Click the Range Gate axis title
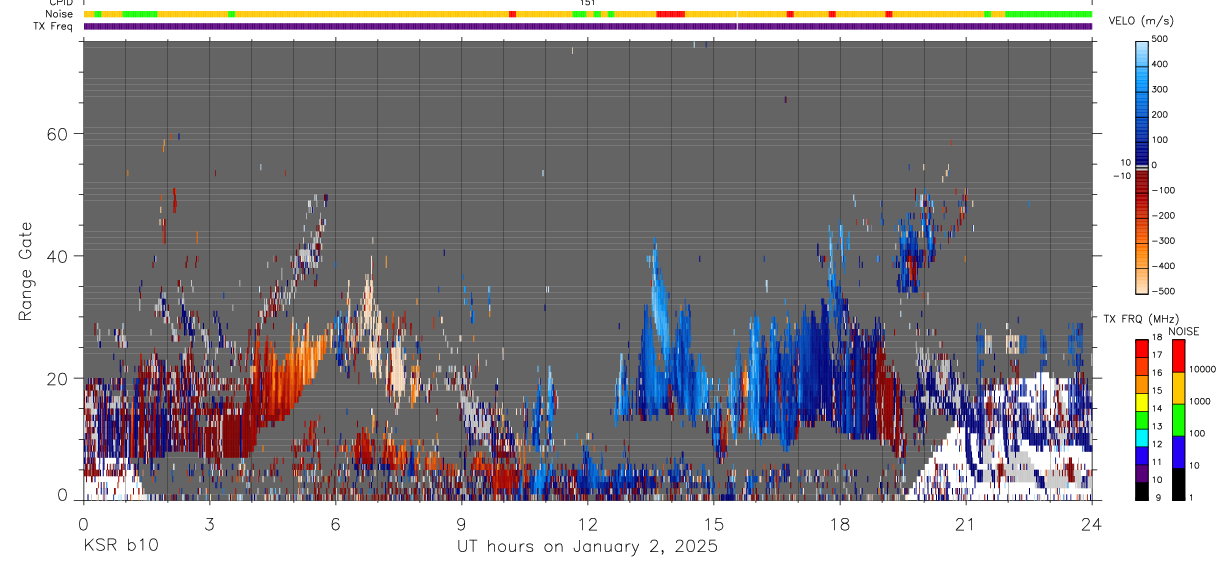This screenshot has height=567, width=1228. [x=26, y=272]
